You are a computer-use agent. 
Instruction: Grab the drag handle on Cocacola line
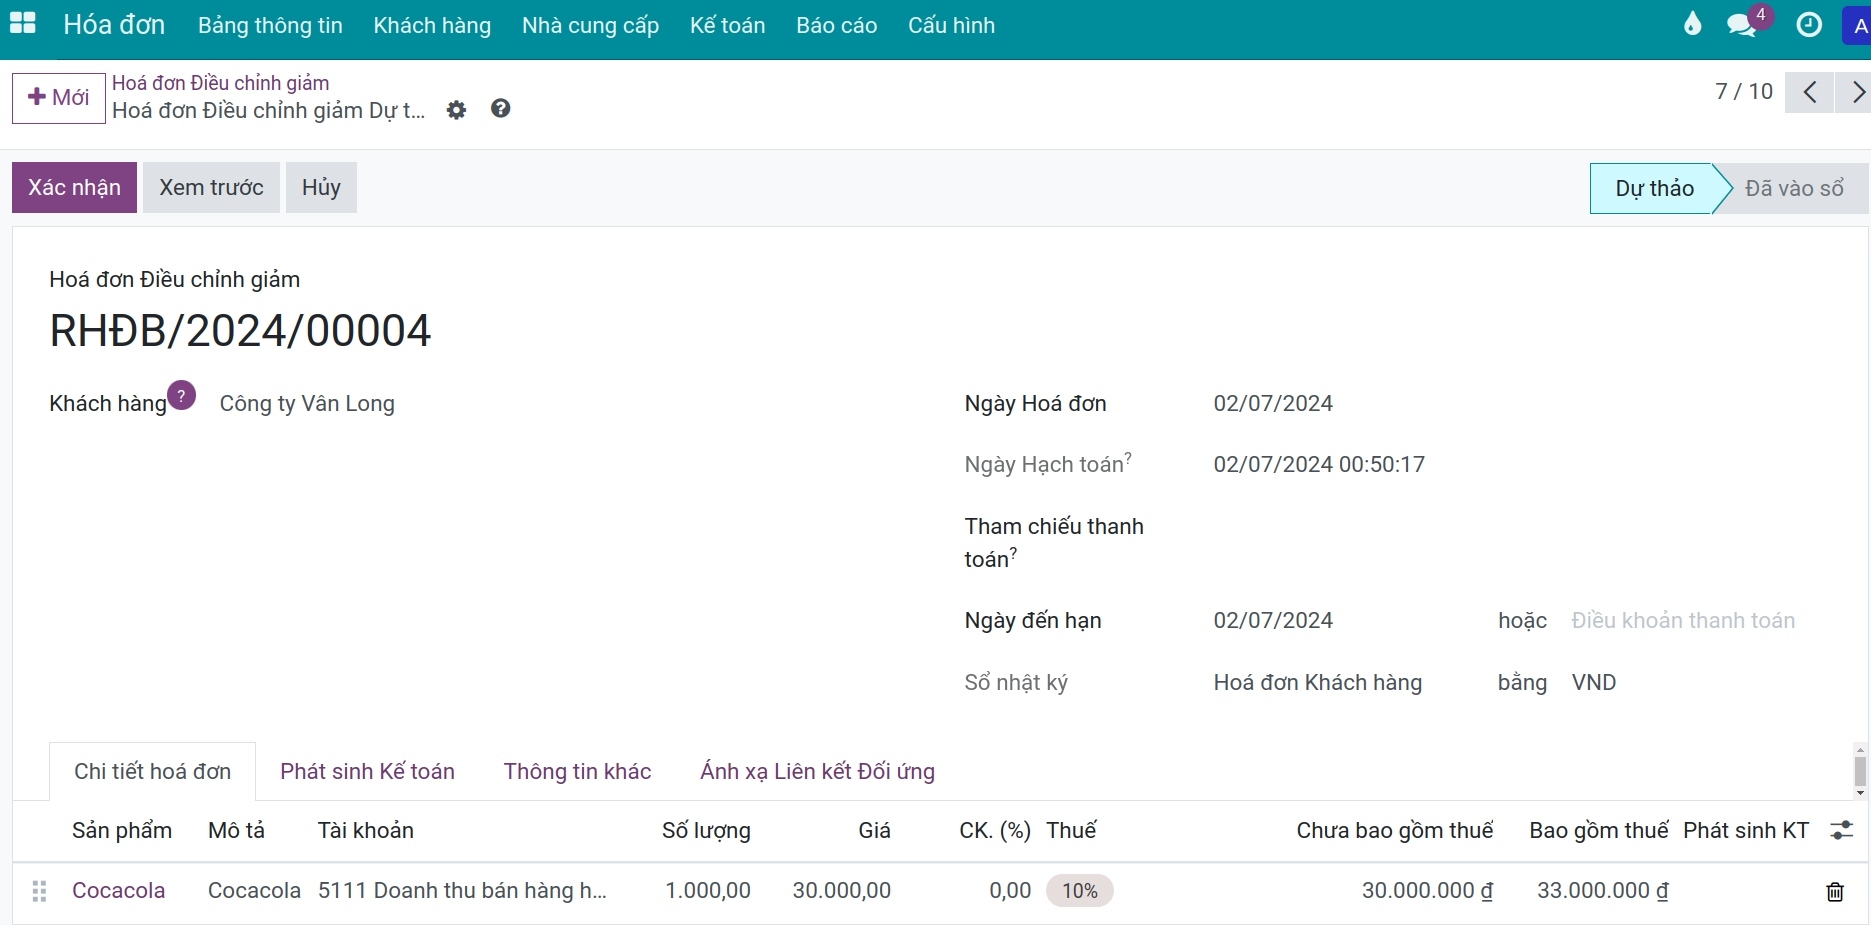39,891
